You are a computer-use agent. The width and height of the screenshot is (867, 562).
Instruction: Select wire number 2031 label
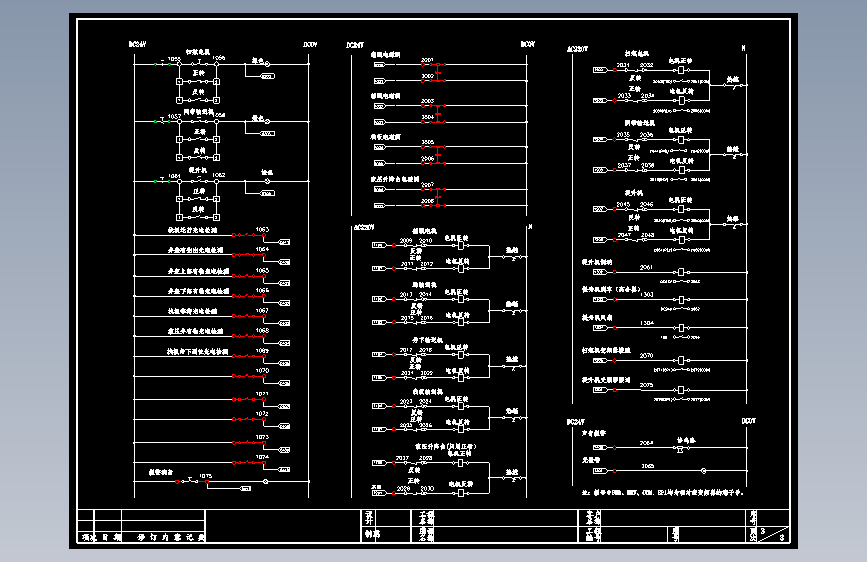click(x=623, y=65)
